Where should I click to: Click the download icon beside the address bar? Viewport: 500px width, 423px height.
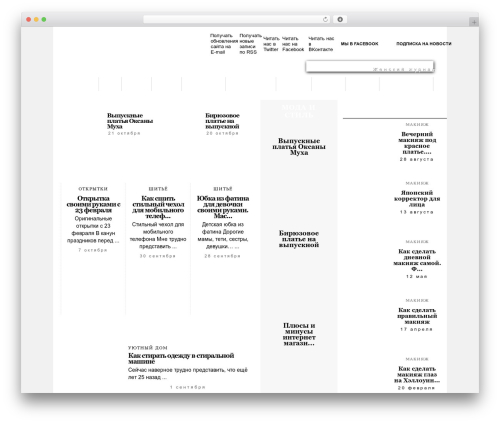tap(340, 20)
